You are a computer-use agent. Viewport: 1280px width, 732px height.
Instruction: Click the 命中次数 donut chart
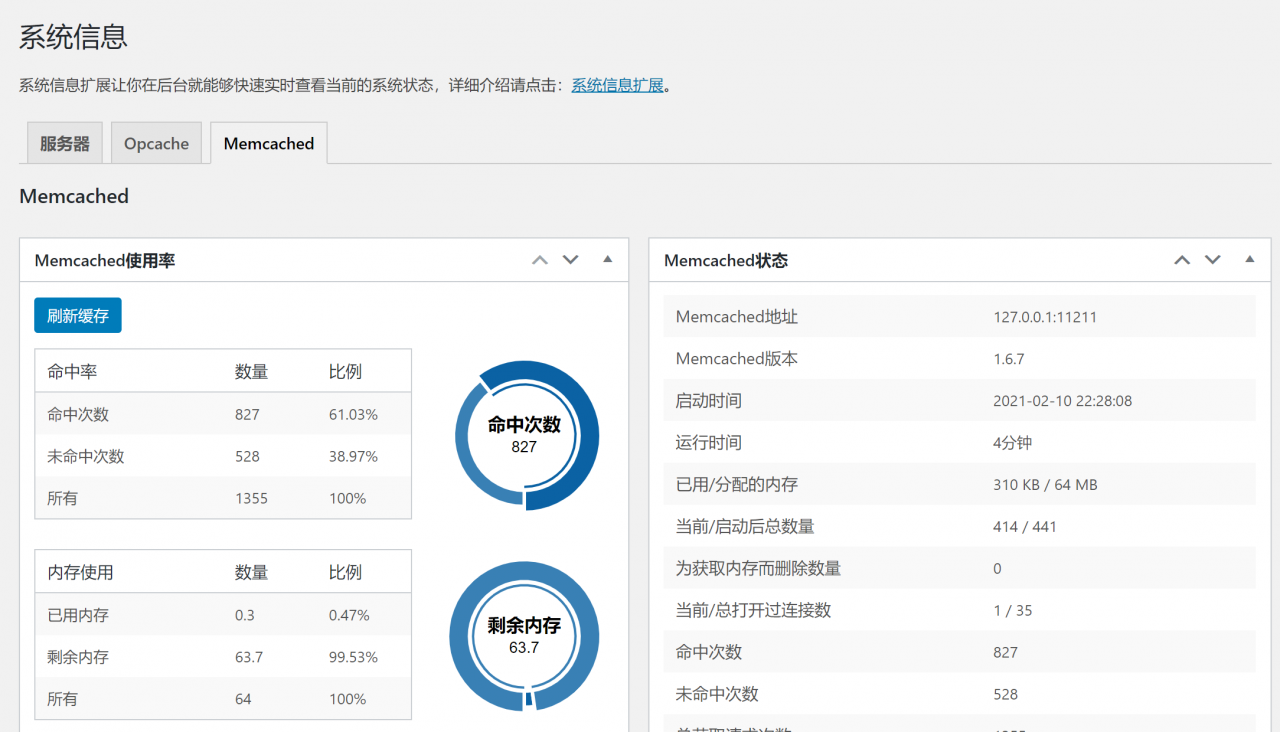[x=526, y=435]
